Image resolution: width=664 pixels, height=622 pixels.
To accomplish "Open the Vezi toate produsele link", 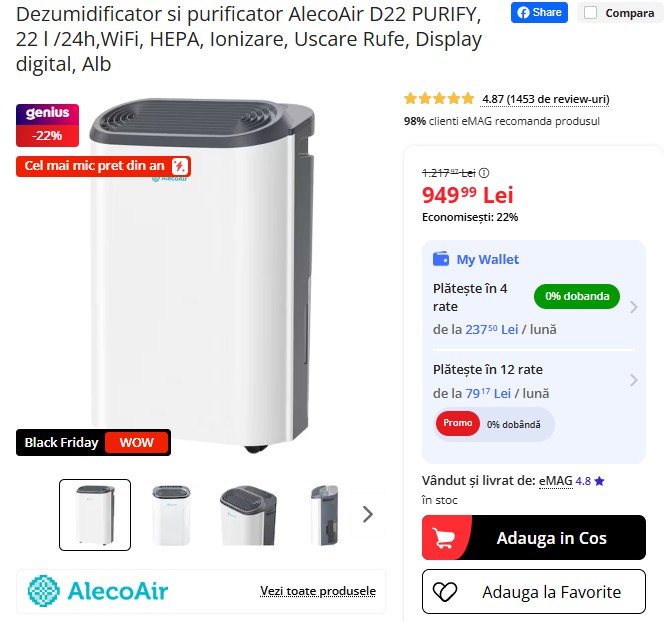I will [x=318, y=591].
